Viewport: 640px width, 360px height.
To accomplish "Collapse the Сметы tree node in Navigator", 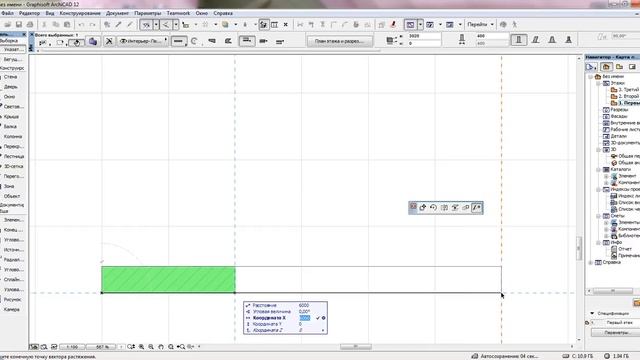I will click(x=598, y=216).
